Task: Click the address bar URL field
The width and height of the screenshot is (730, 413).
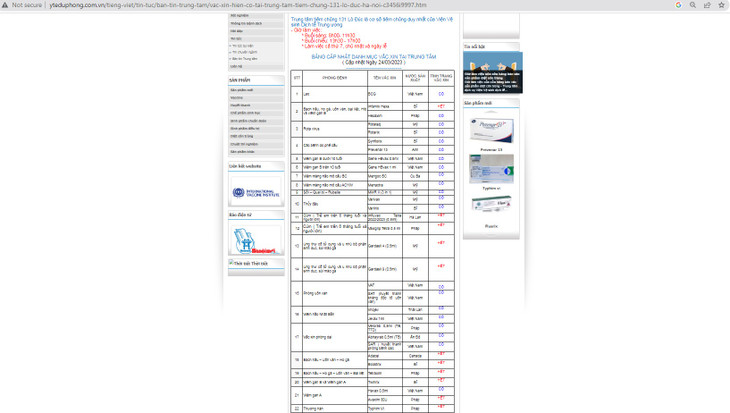Action: point(350,5)
